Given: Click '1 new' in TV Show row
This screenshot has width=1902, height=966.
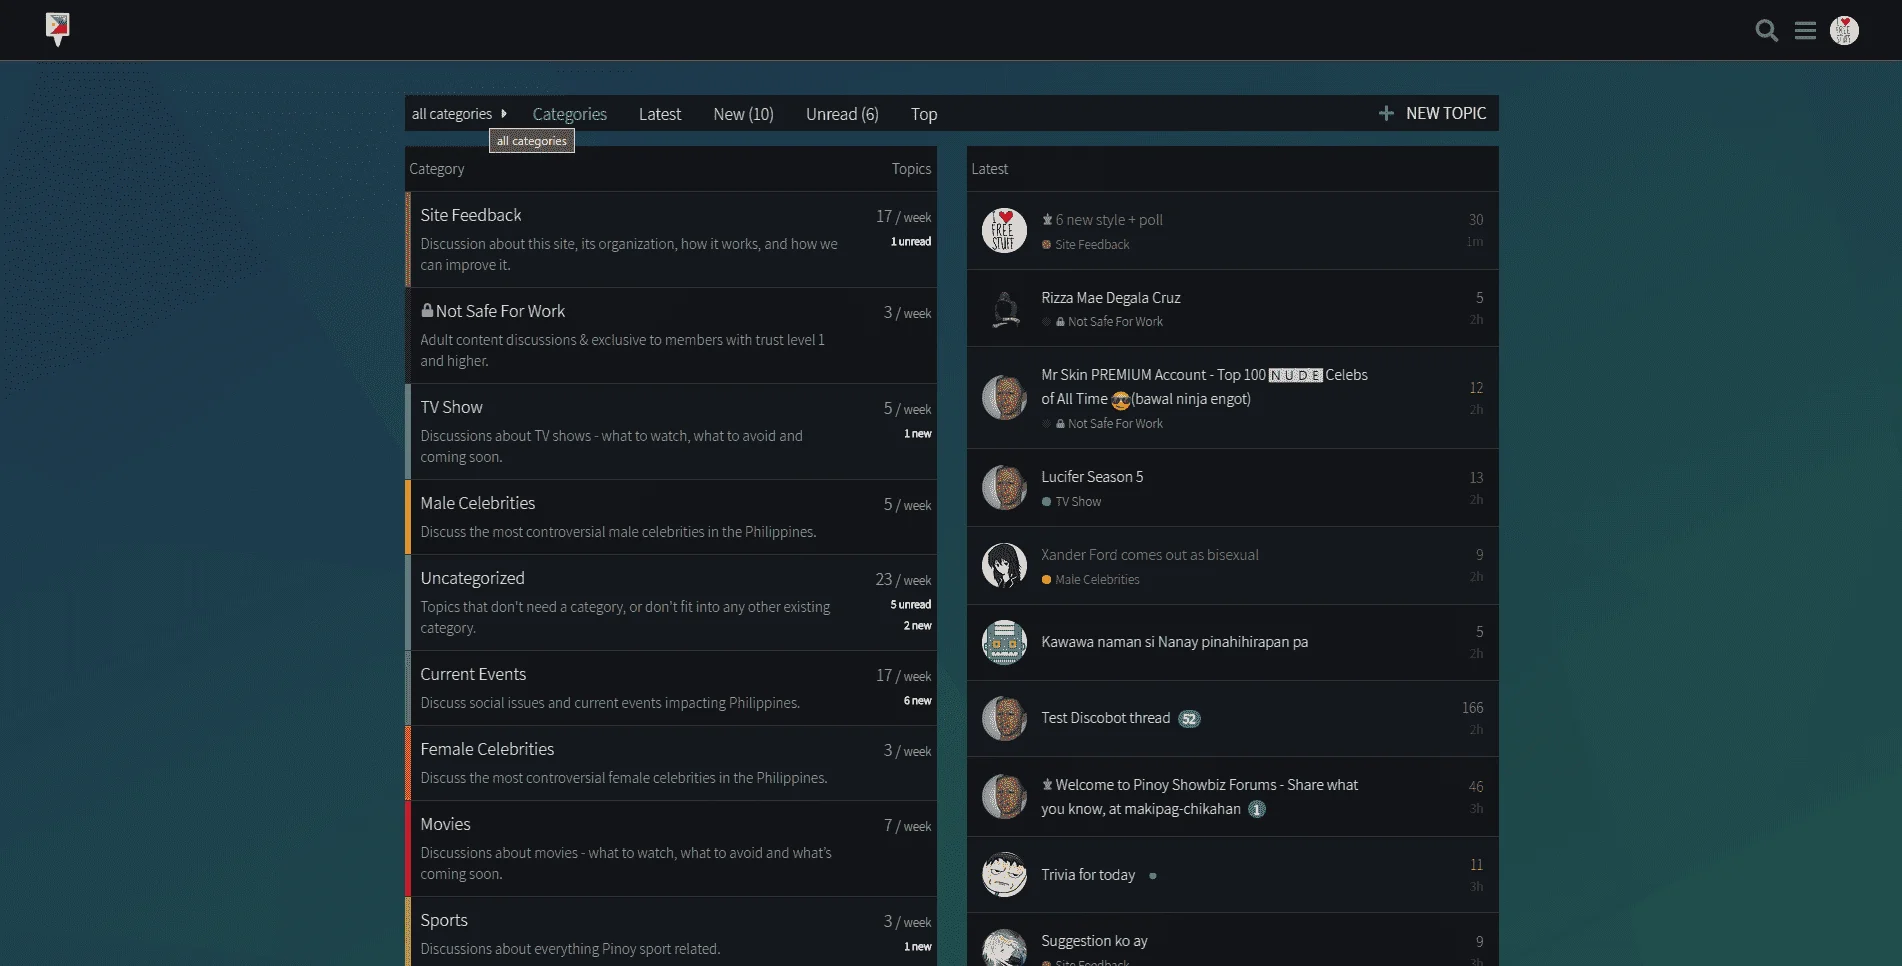Looking at the screenshot, I should coord(917,434).
